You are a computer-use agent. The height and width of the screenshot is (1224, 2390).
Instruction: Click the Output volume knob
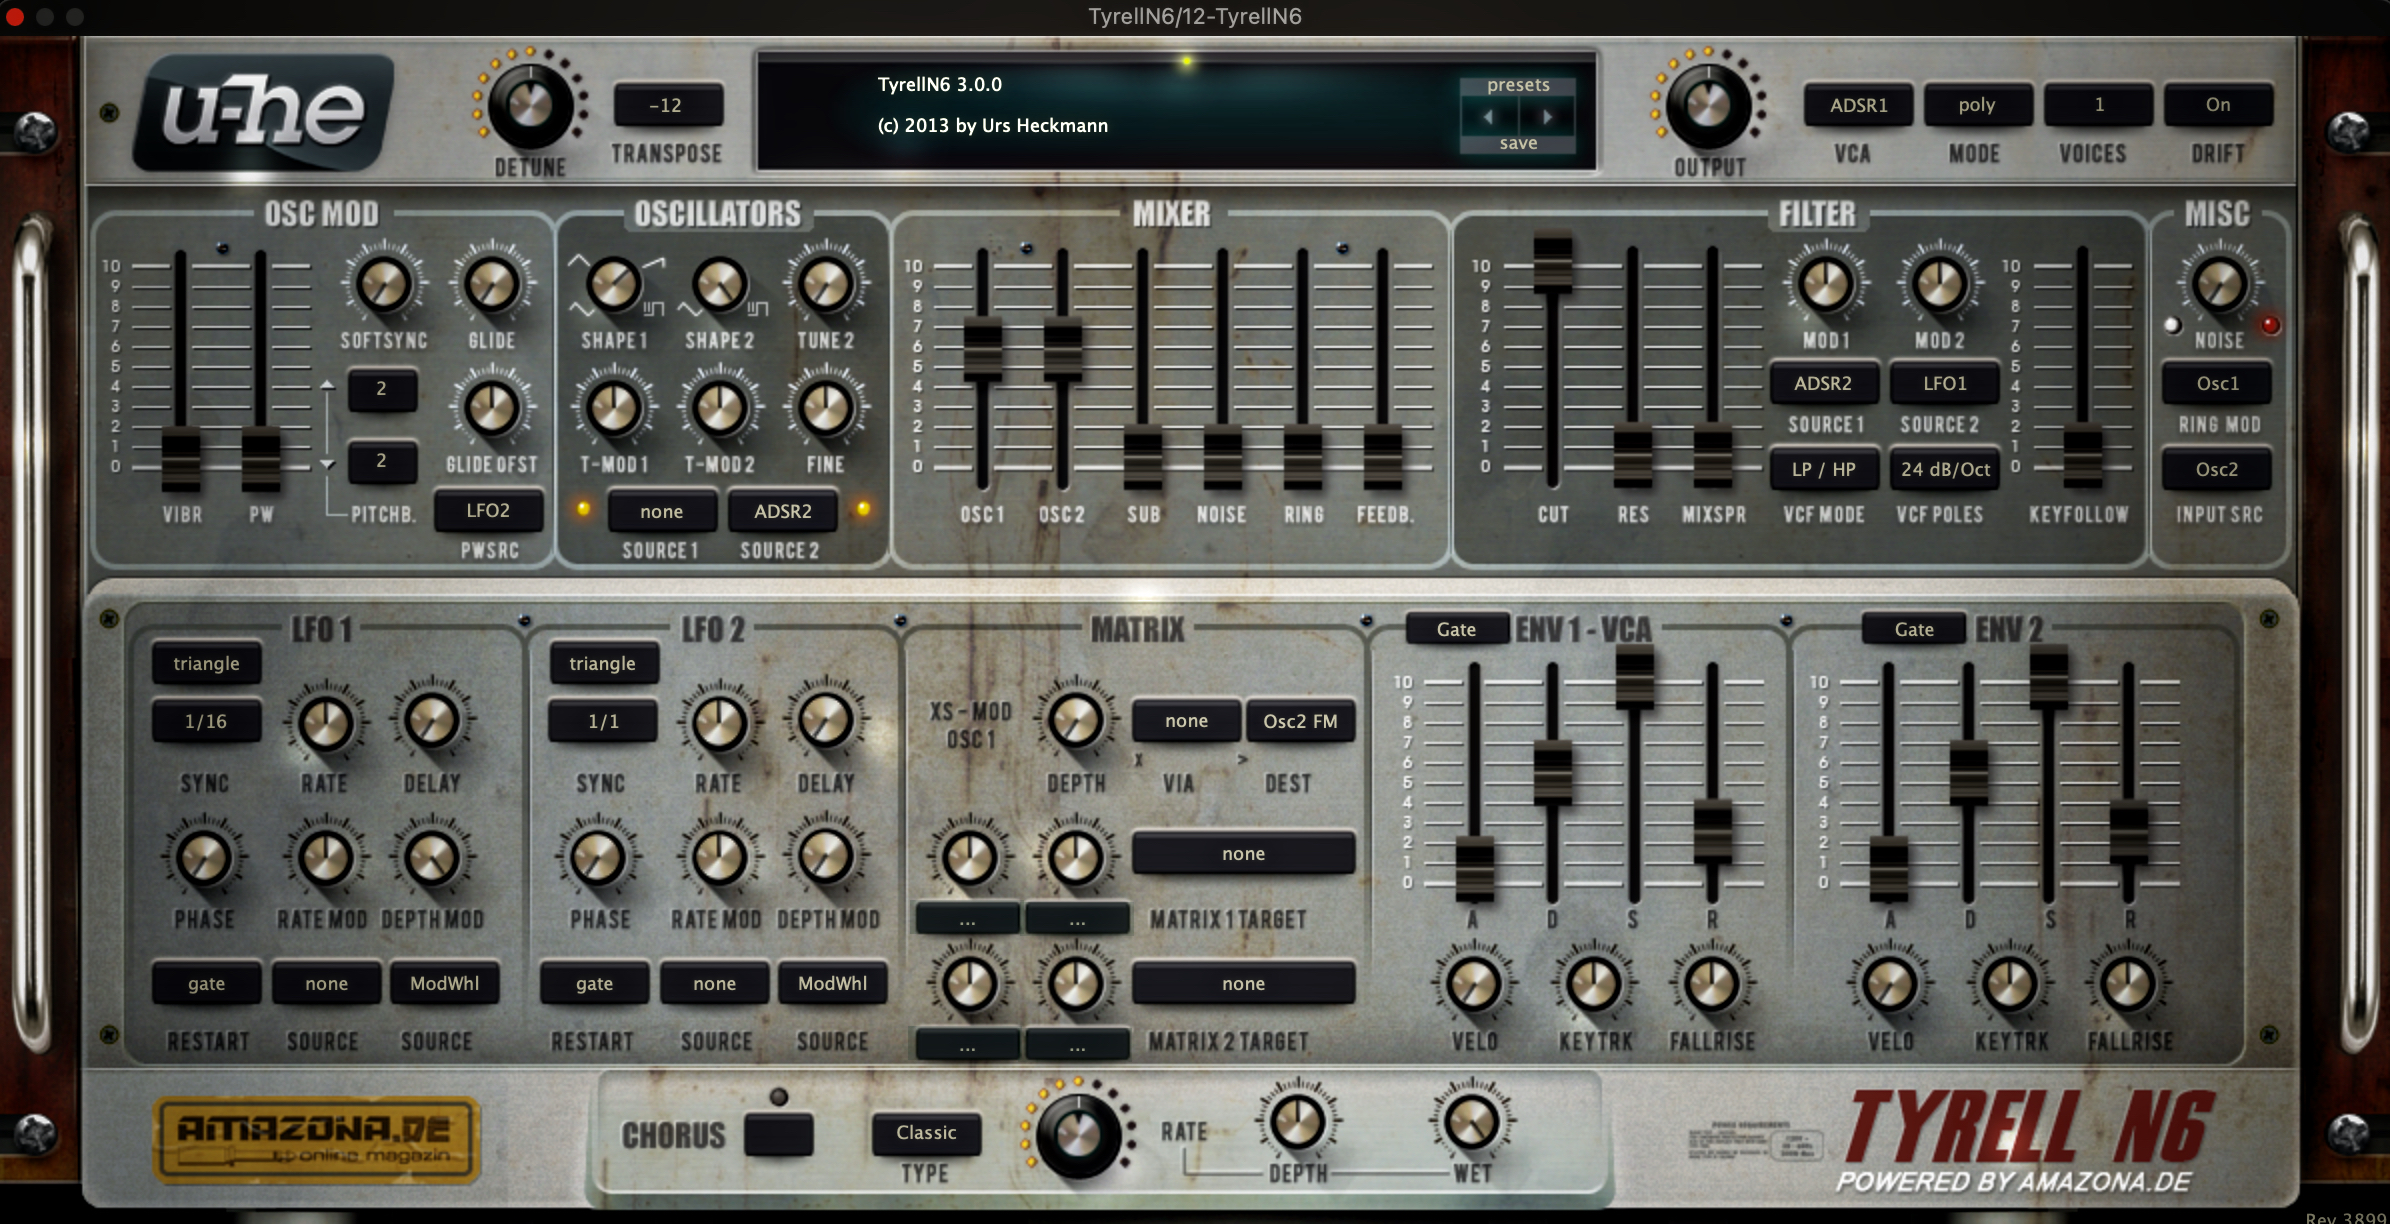1709,106
